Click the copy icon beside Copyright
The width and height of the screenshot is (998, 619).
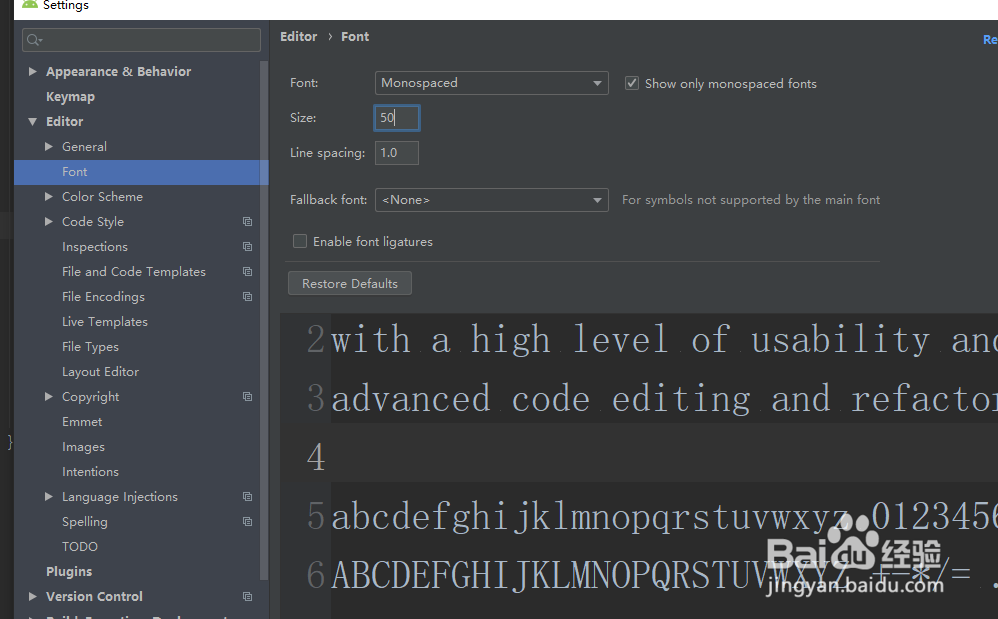click(248, 396)
